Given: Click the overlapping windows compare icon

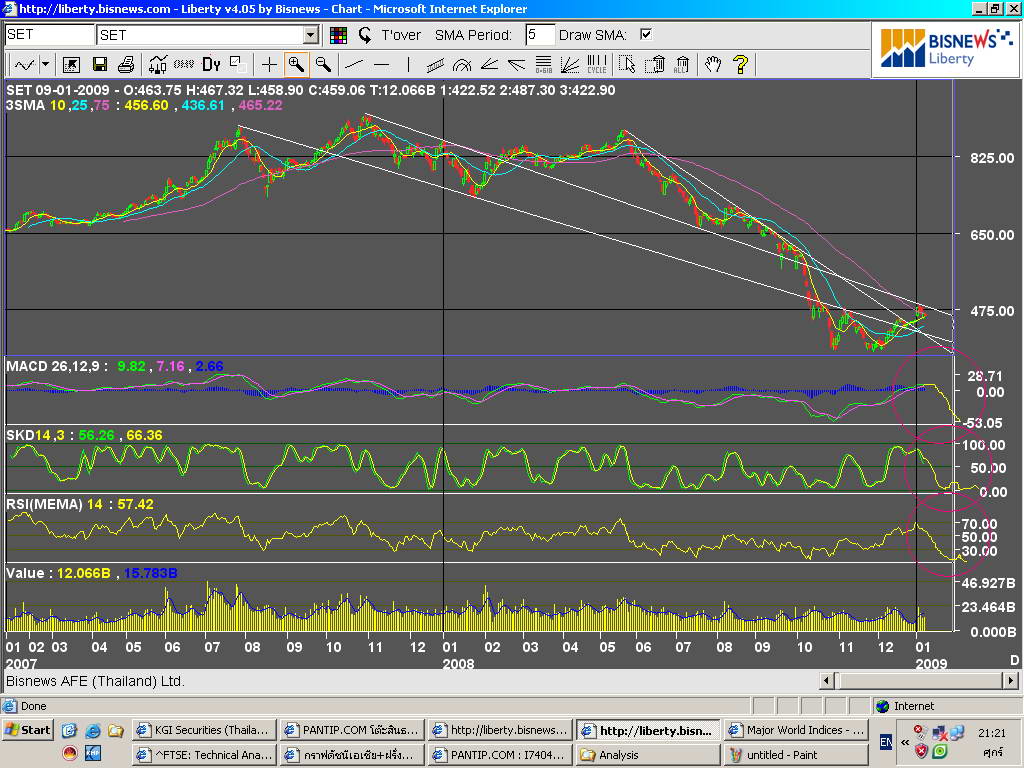Looking at the screenshot, I should pyautogui.click(x=238, y=64).
